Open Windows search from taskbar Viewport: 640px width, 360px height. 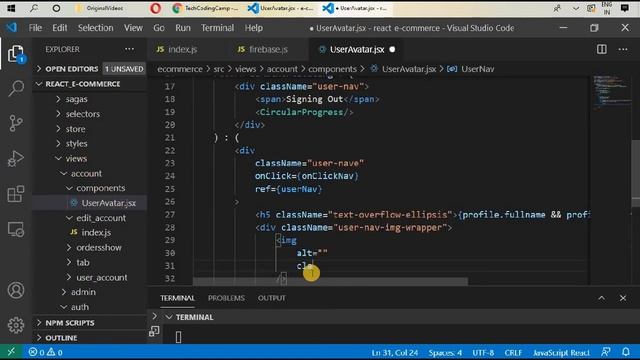coord(34,8)
